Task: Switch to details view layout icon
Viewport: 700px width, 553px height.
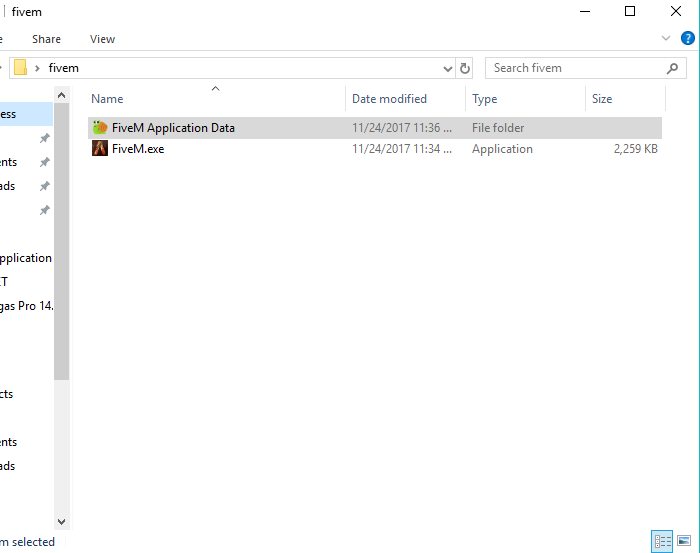Action: [662, 541]
